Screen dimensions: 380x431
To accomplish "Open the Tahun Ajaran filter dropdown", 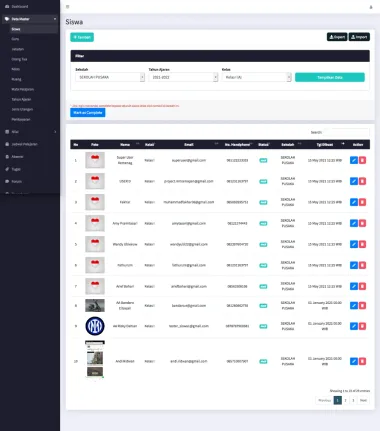I will (x=183, y=77).
